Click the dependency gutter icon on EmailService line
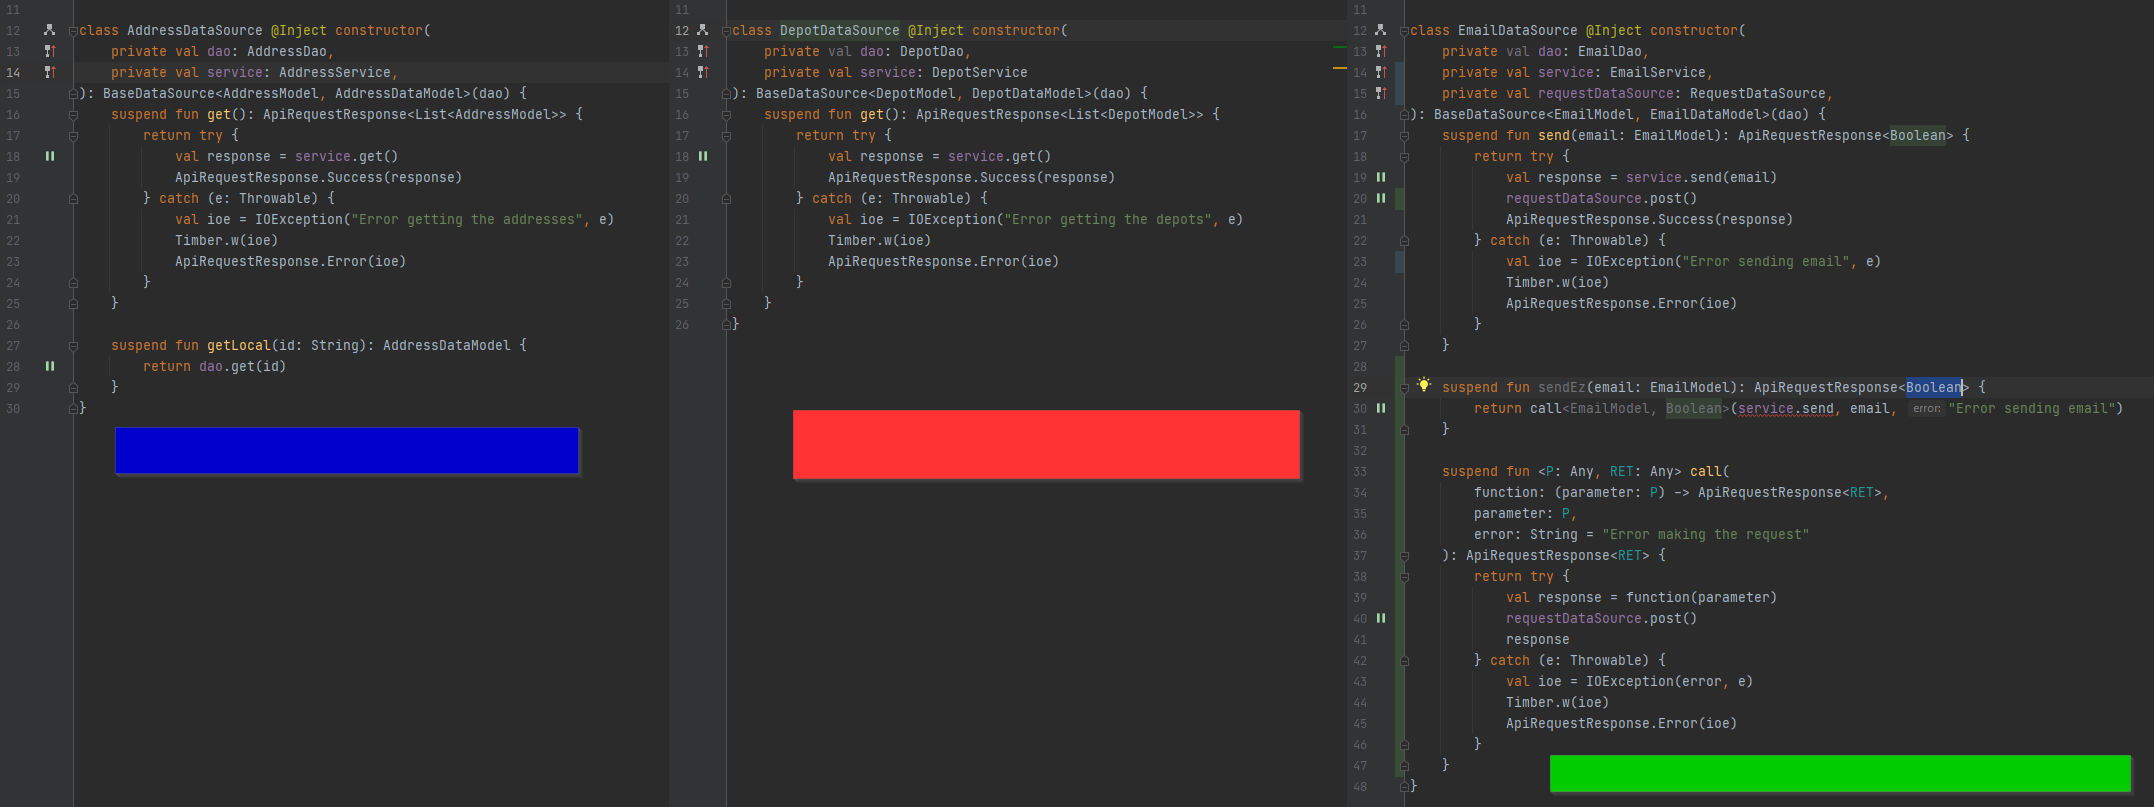The image size is (2154, 807). coord(1380,72)
